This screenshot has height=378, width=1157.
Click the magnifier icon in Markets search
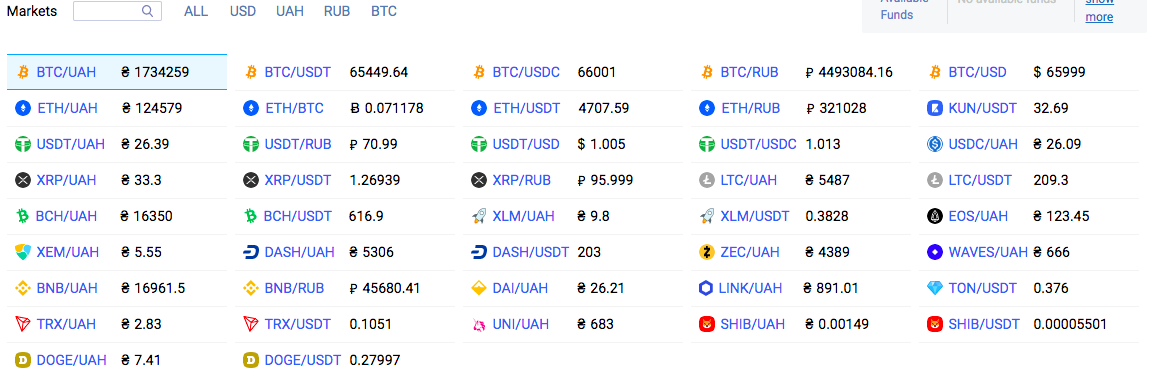(148, 10)
